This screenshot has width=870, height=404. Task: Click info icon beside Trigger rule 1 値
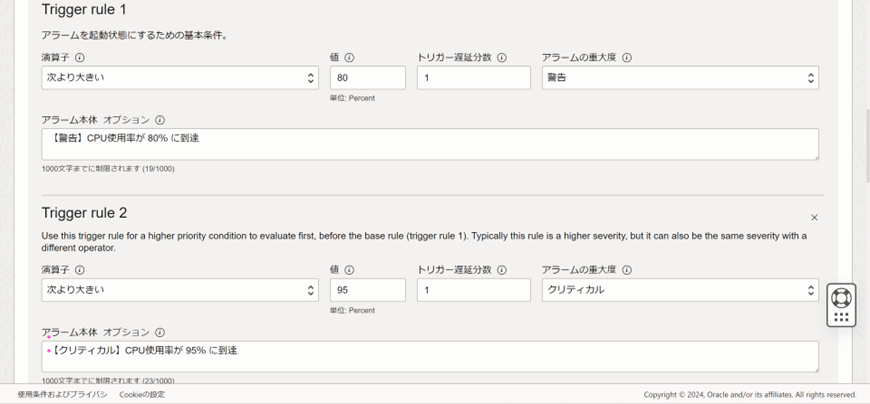coord(350,58)
